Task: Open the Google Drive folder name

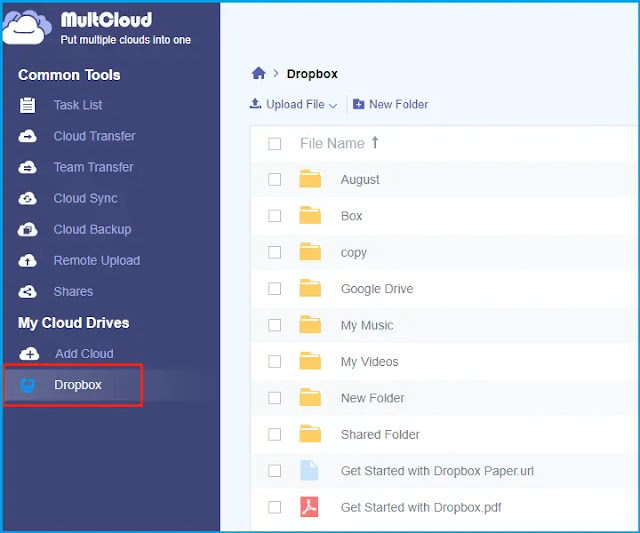Action: coord(377,289)
